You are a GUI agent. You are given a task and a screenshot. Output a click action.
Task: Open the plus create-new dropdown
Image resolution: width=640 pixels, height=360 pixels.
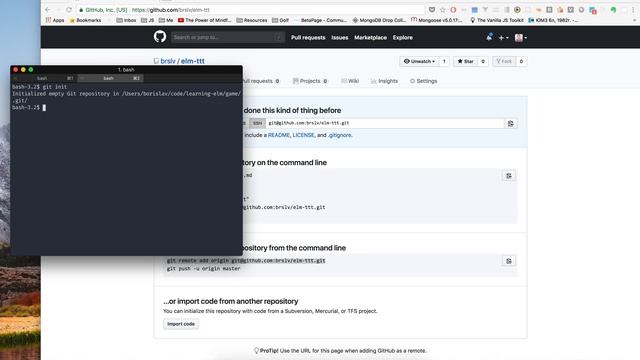pyautogui.click(x=503, y=38)
